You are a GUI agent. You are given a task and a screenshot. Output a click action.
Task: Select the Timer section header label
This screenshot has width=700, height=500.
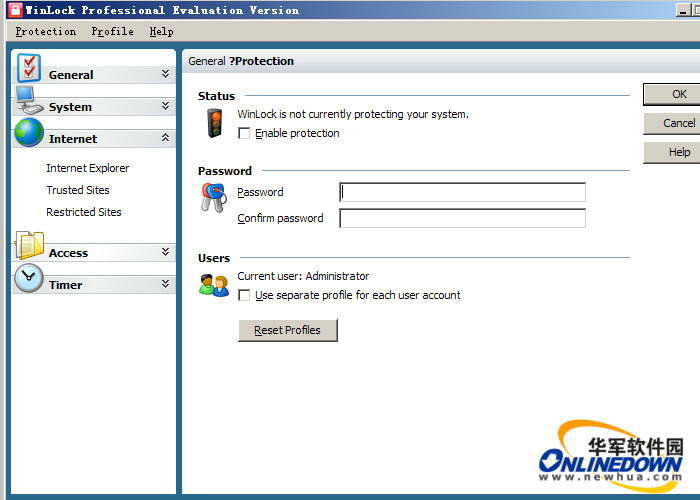click(x=65, y=285)
